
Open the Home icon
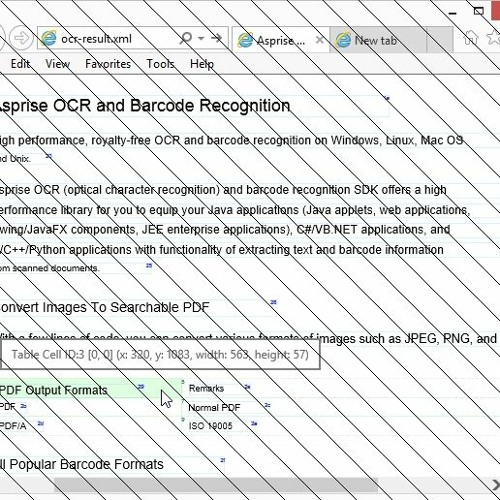[x=471, y=38]
